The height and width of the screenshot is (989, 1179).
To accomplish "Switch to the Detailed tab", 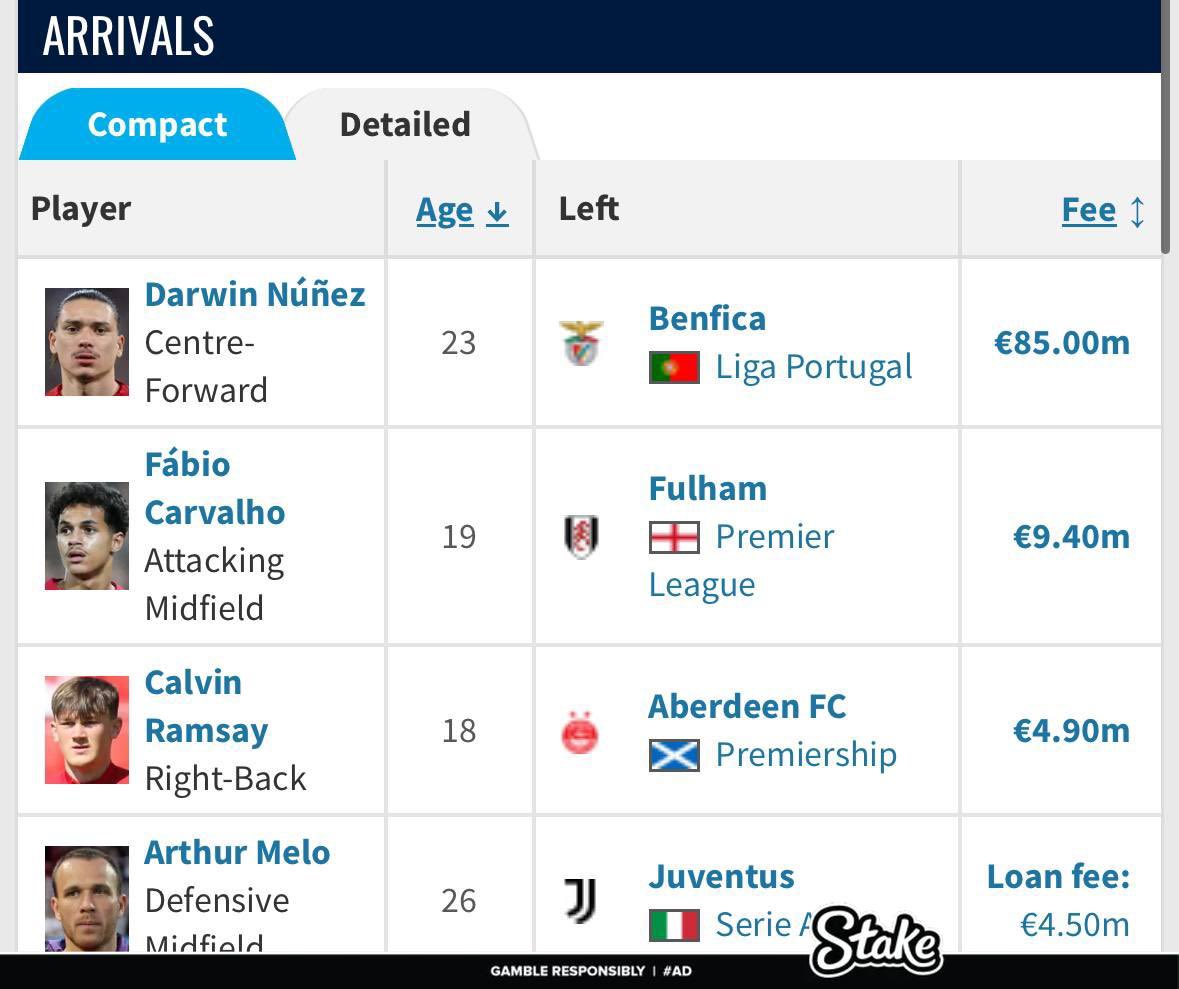I will point(405,124).
